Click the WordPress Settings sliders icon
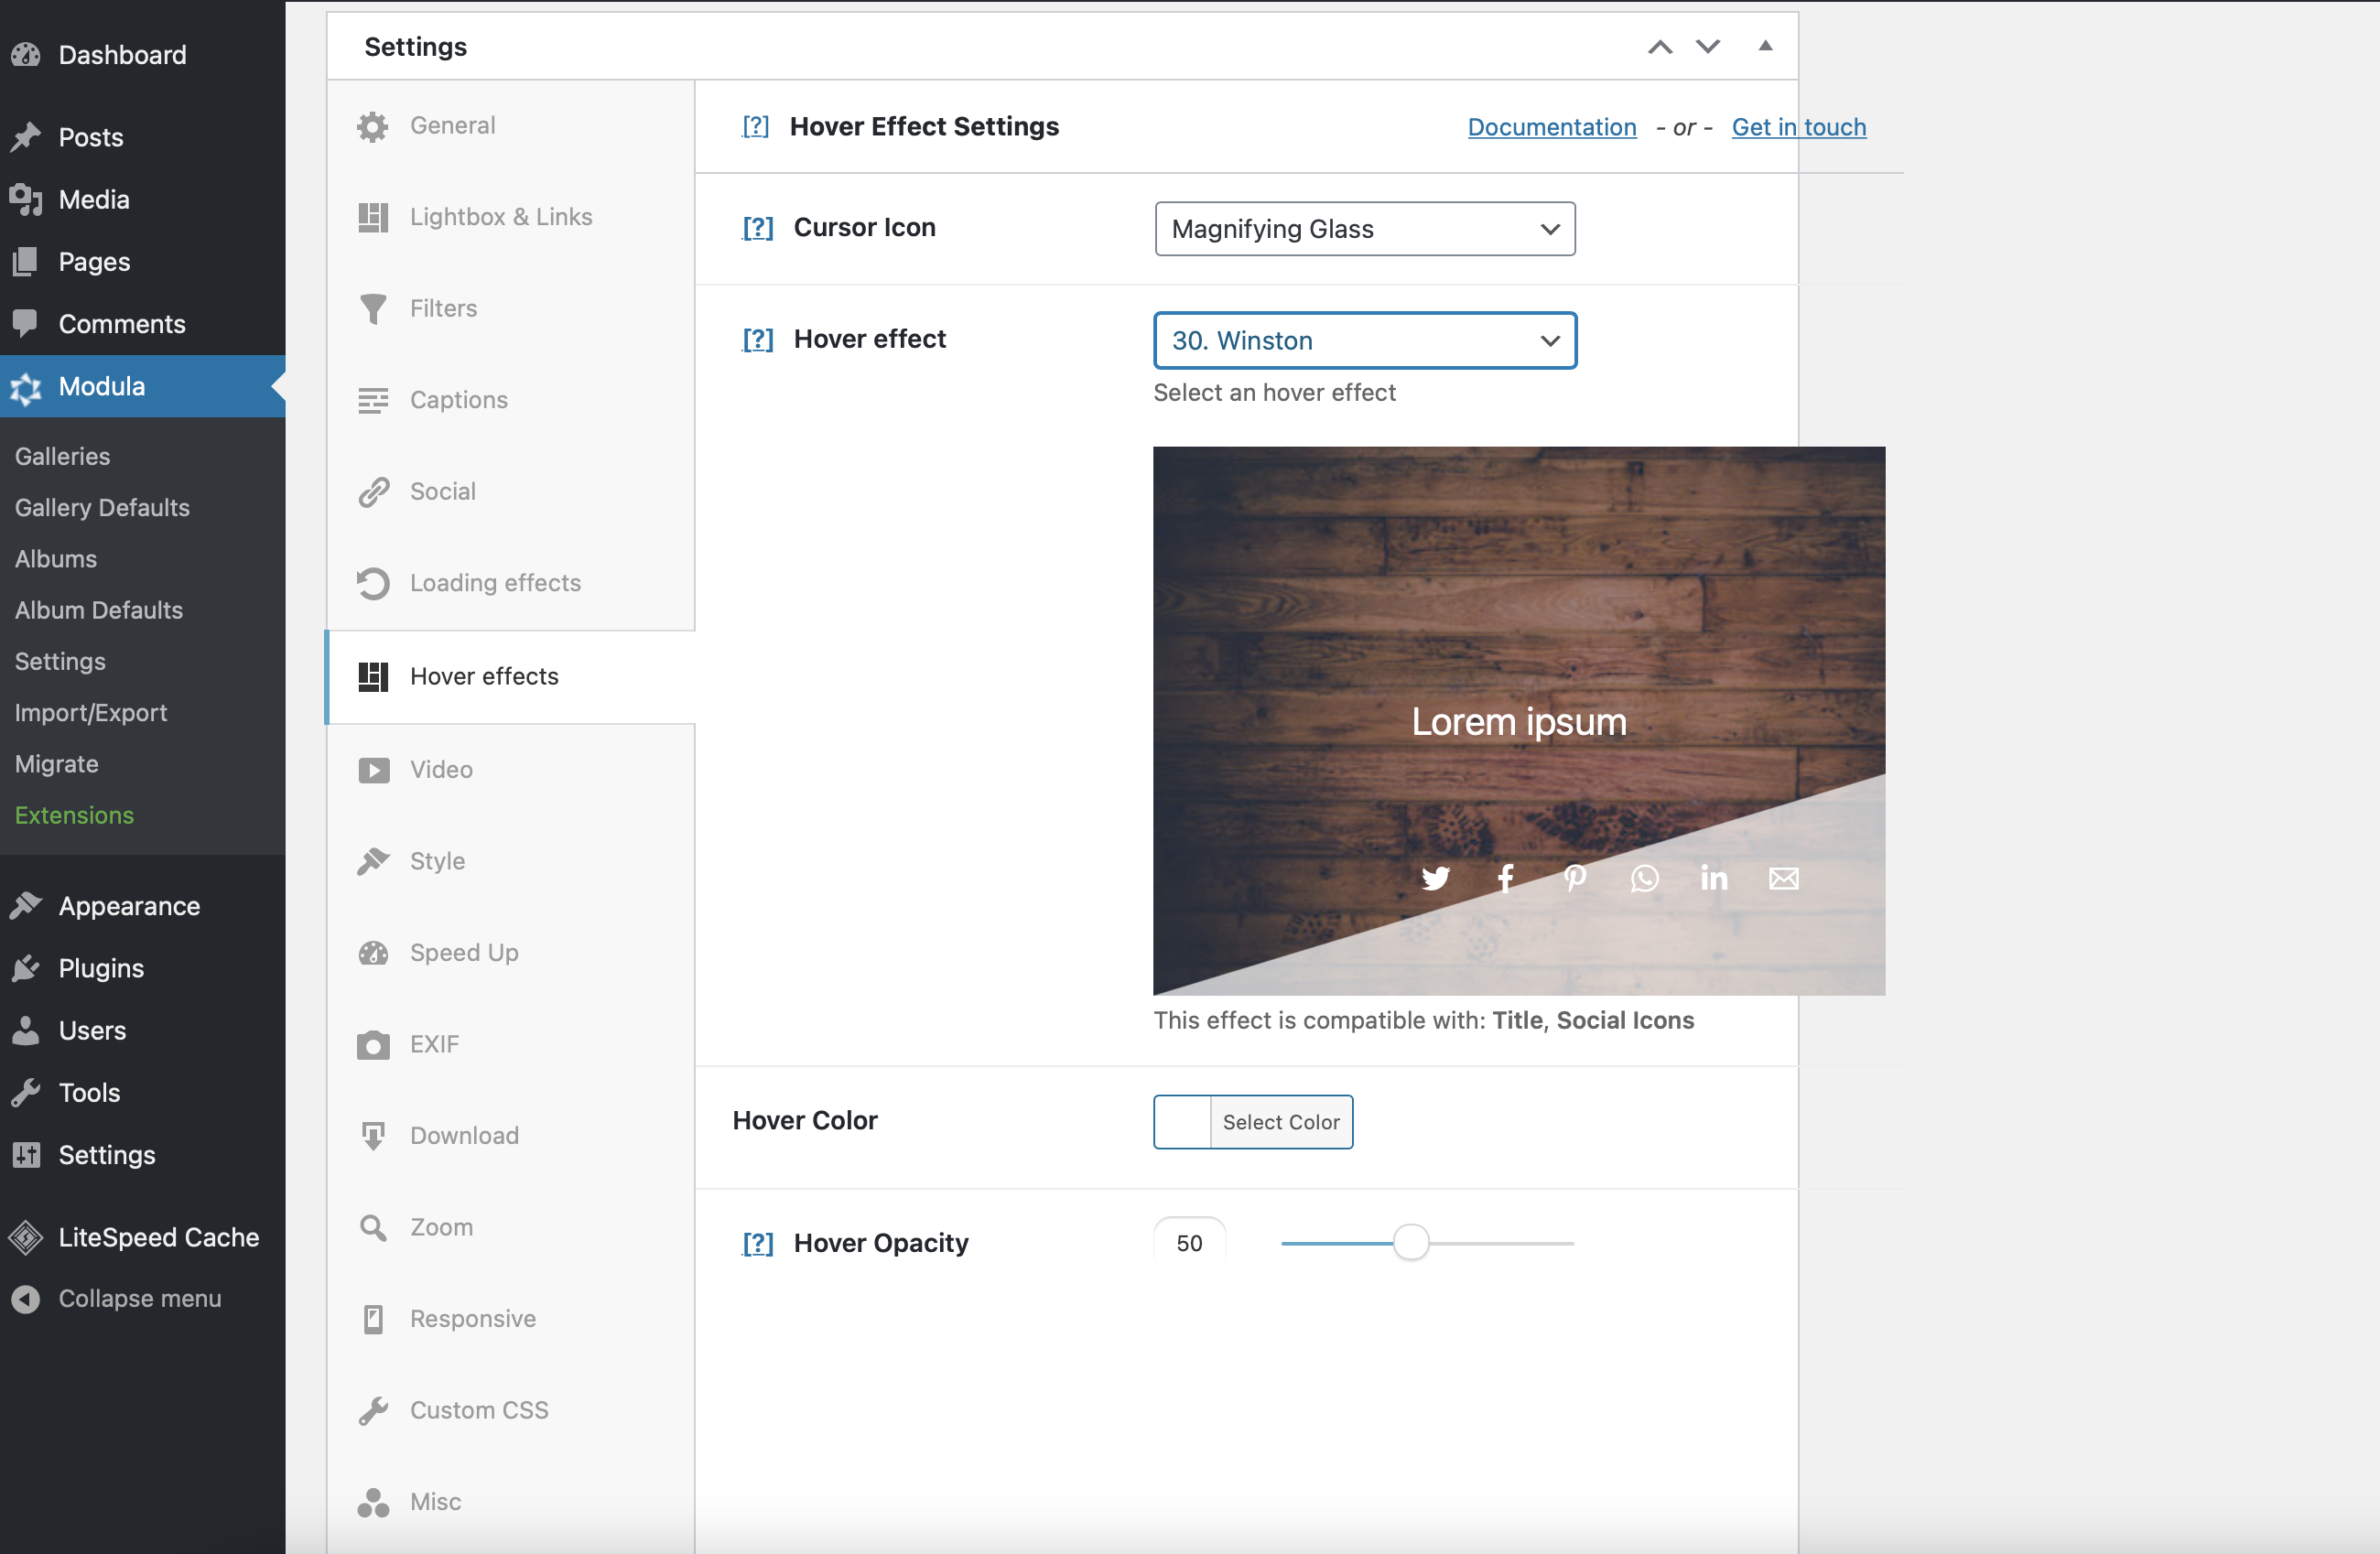Image resolution: width=2380 pixels, height=1554 pixels. [x=26, y=1155]
